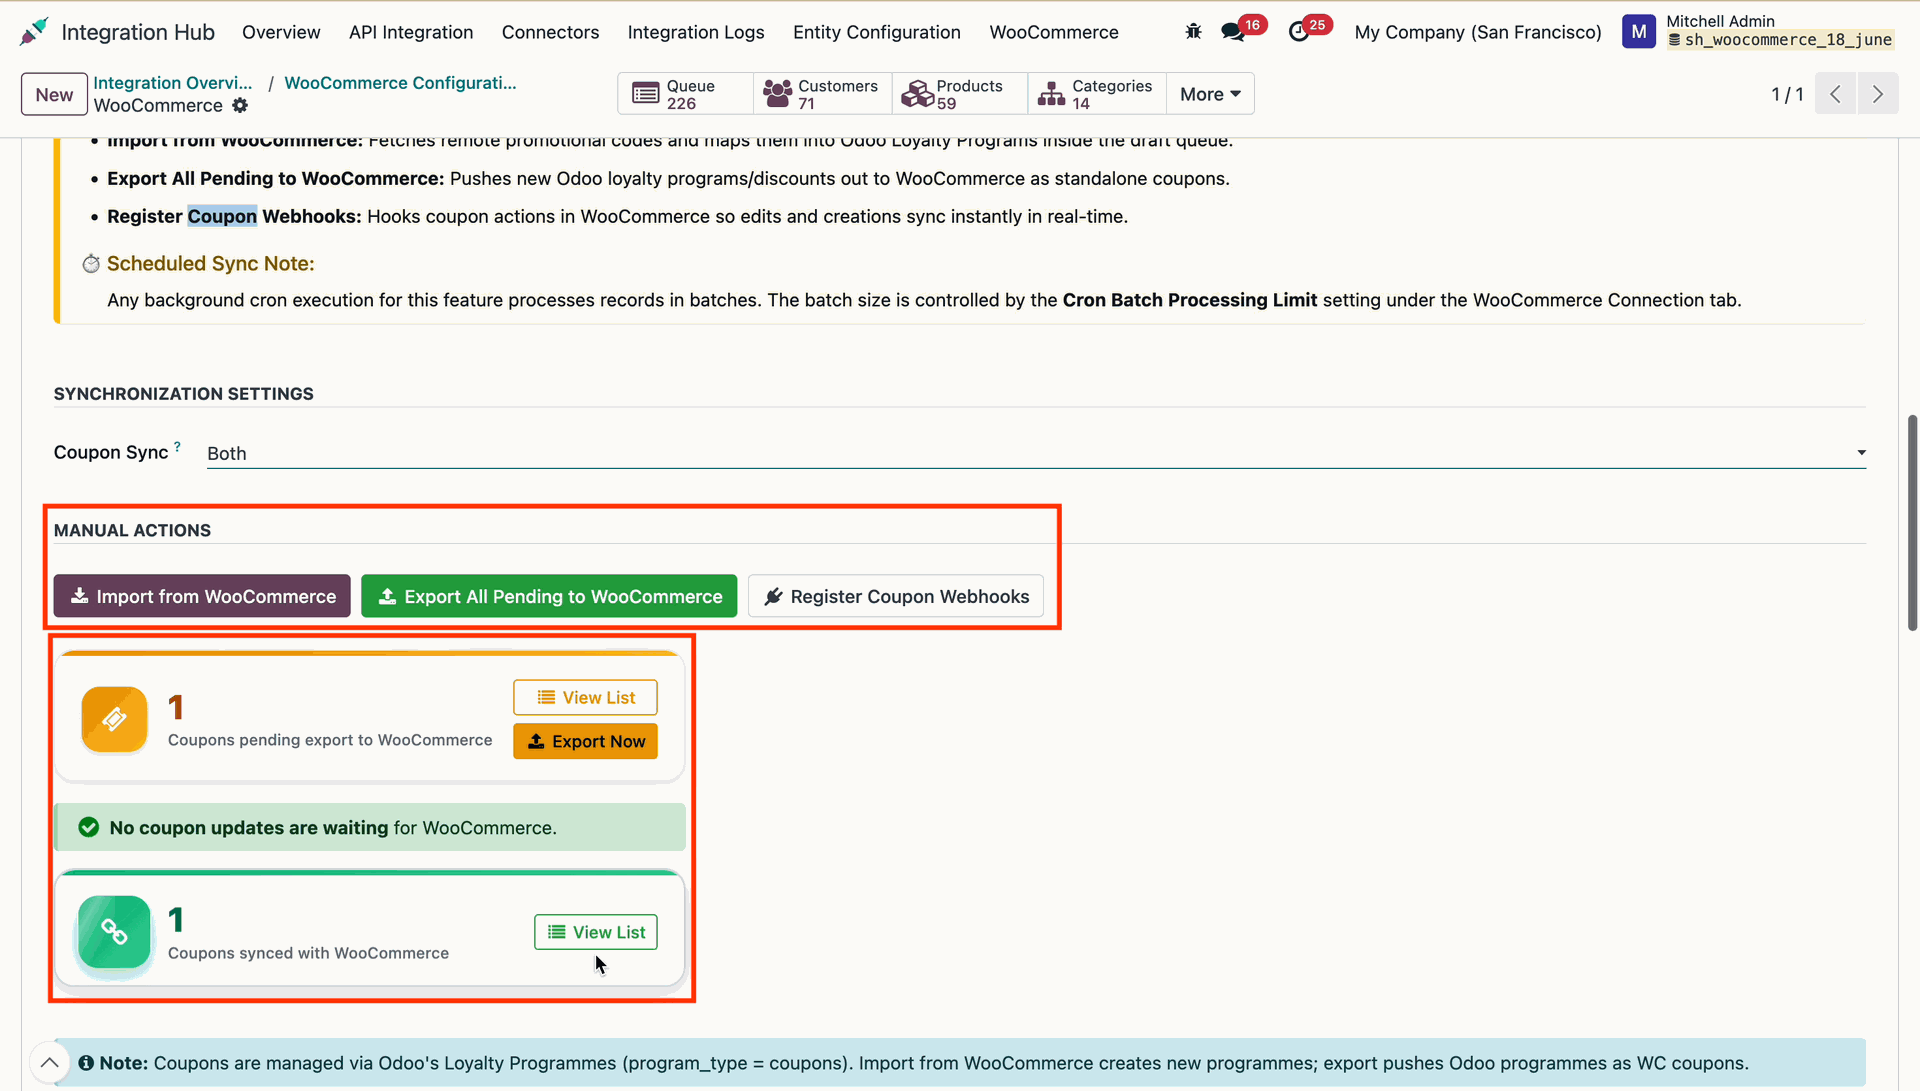
Task: Click the Coupon Sync help question mark
Action: point(177,446)
